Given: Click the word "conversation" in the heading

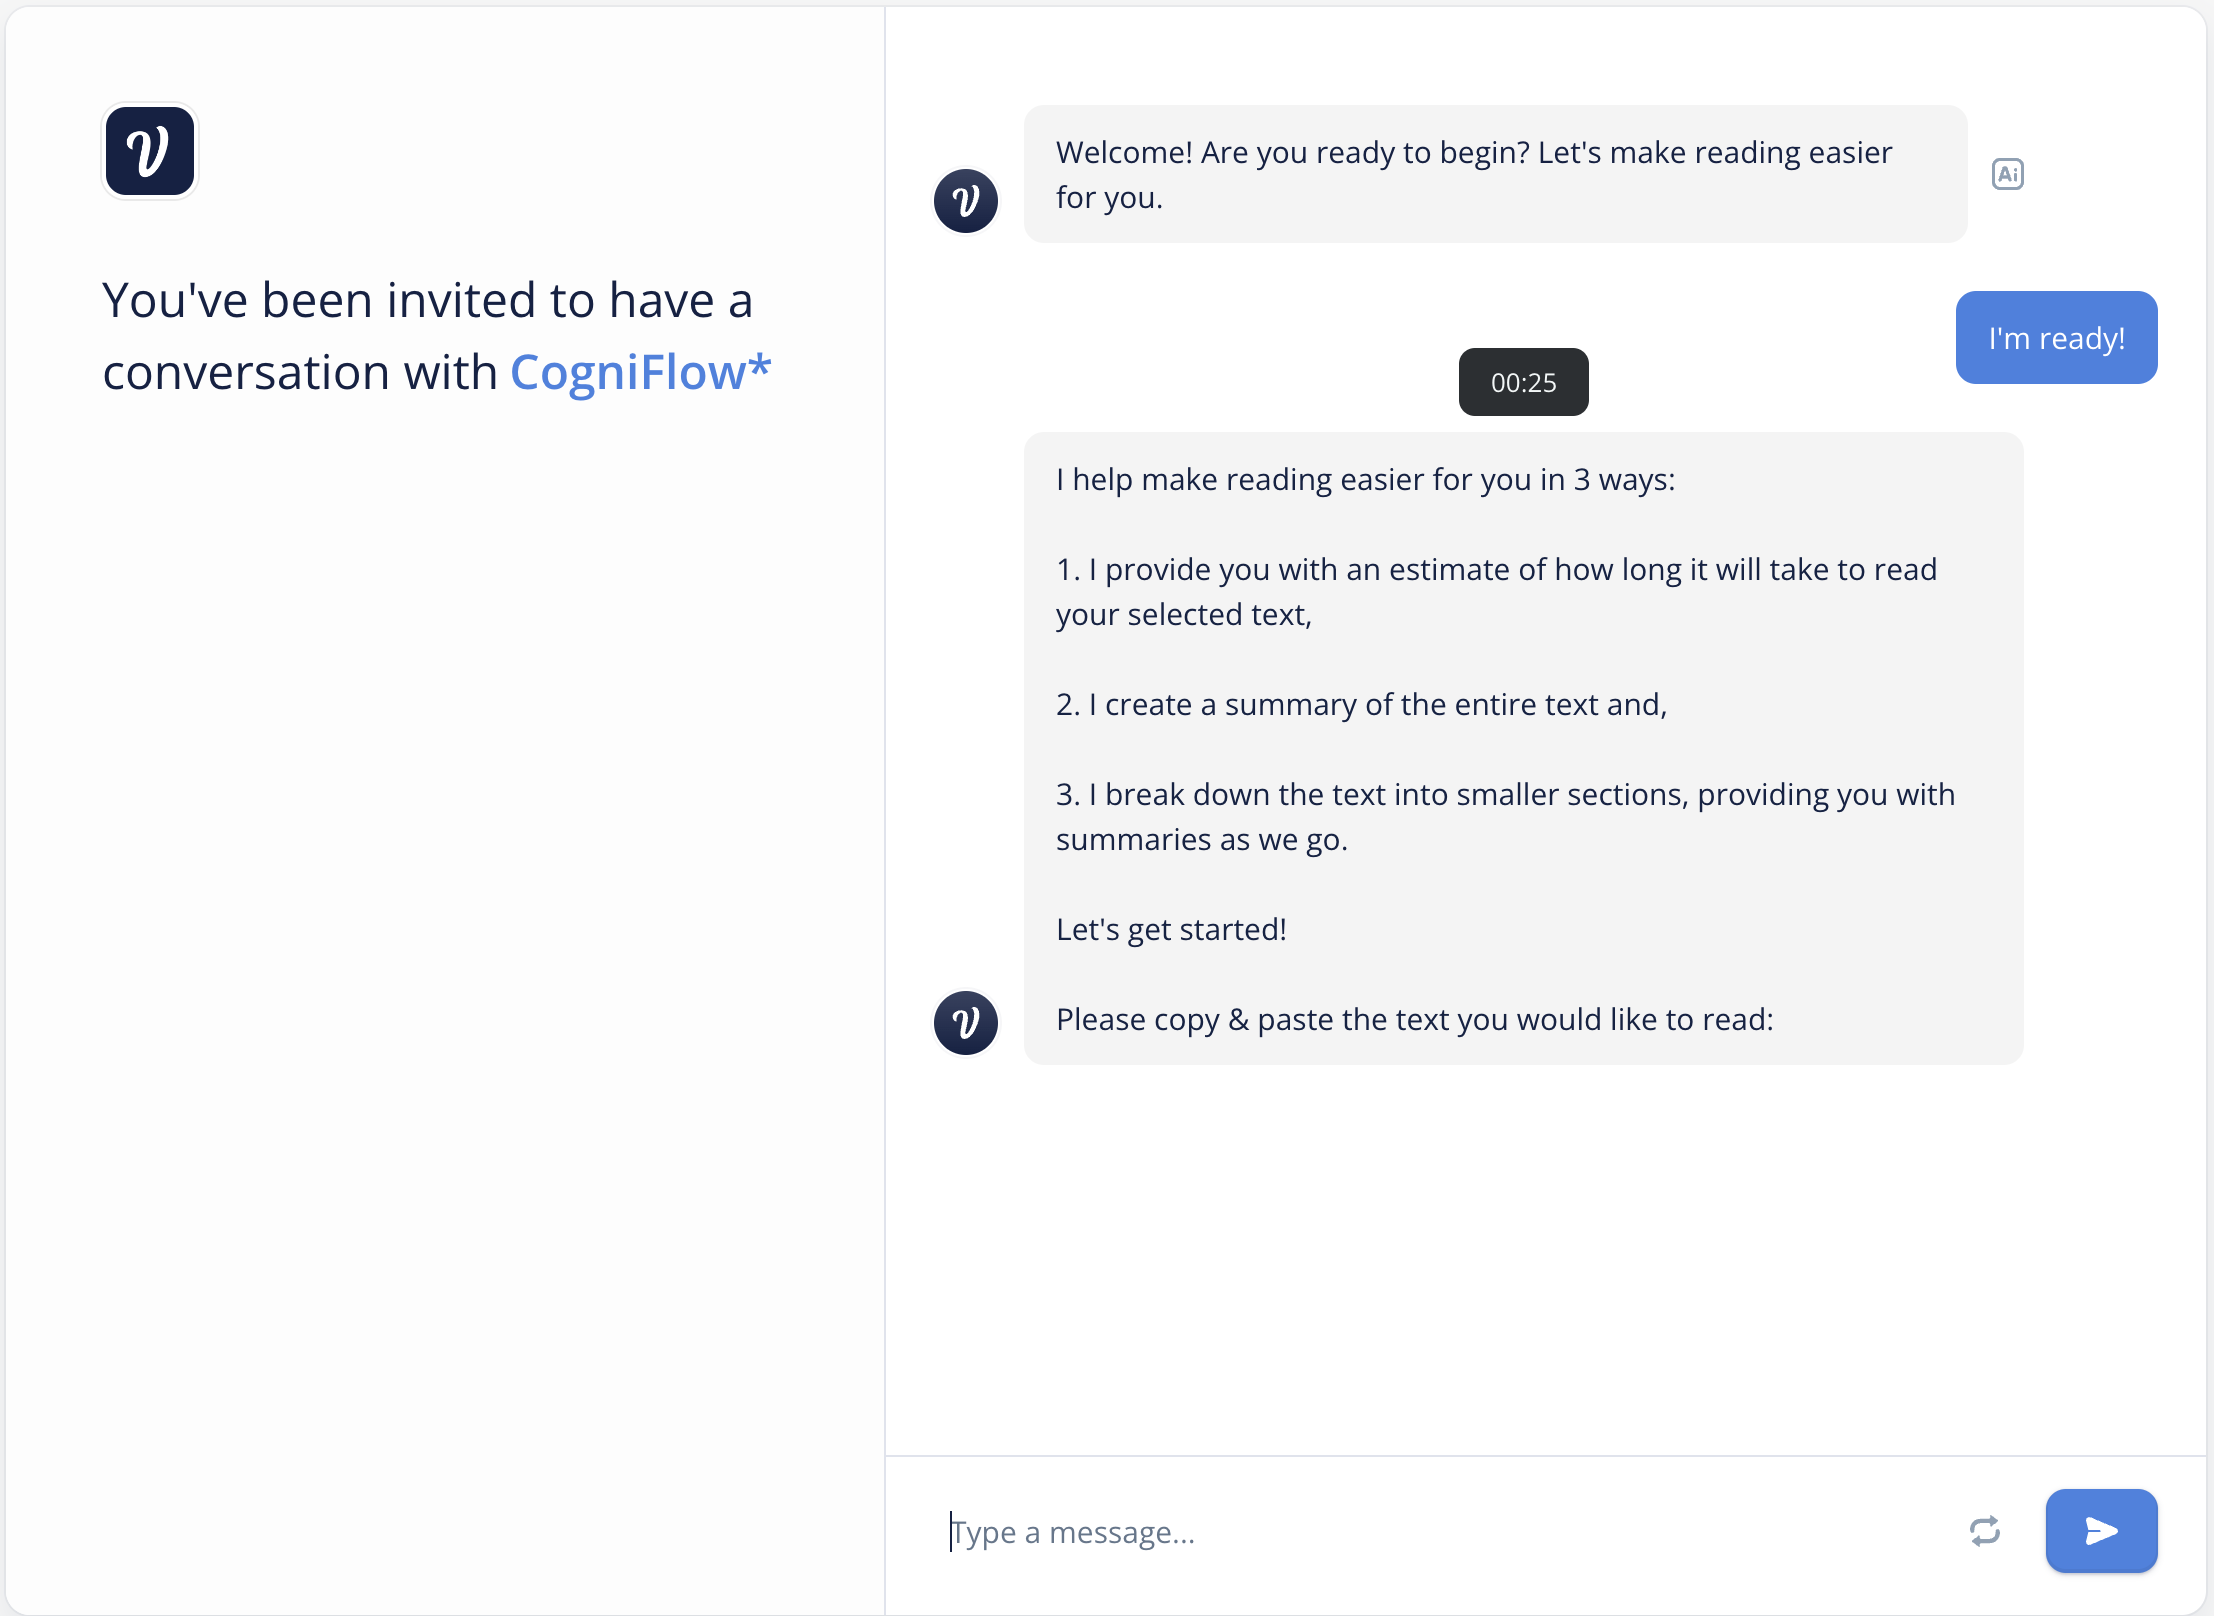Looking at the screenshot, I should [x=246, y=373].
